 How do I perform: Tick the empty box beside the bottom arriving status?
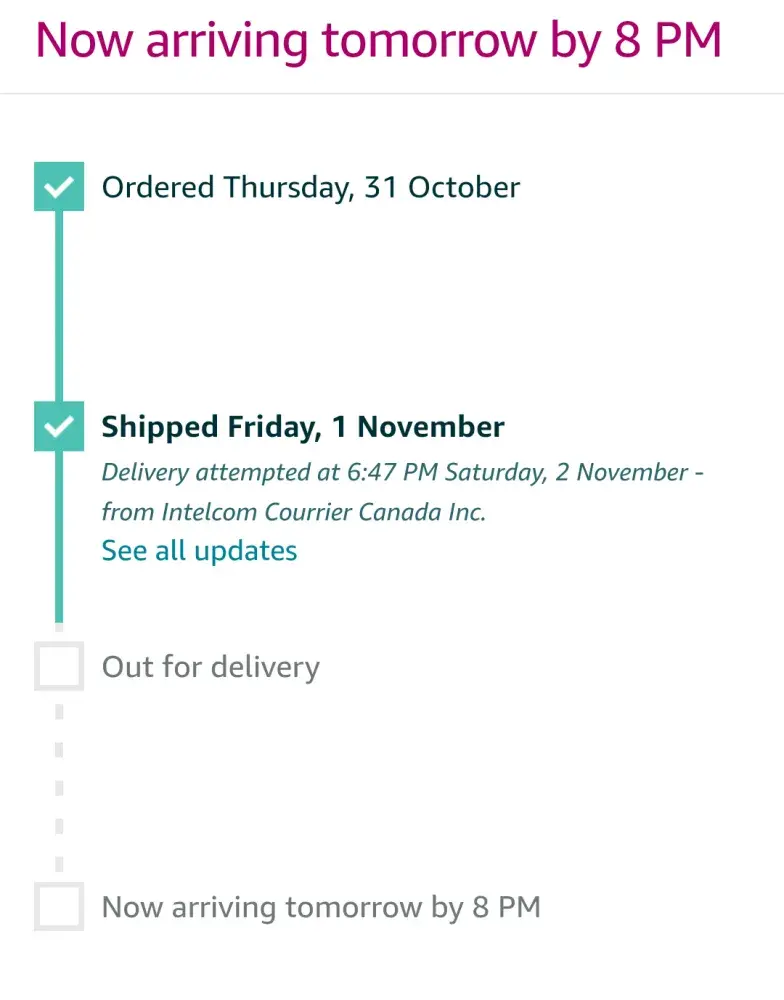[59, 907]
